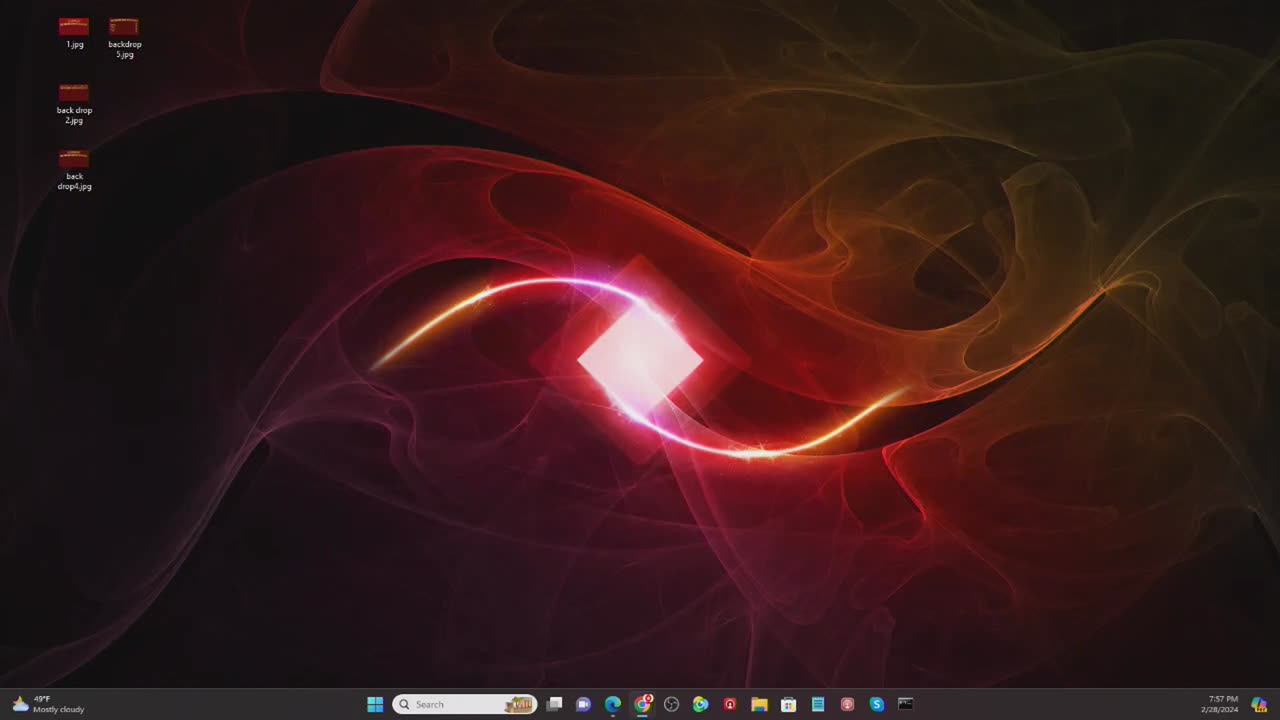Open File Explorer from the taskbar
1280x720 pixels.
click(759, 704)
